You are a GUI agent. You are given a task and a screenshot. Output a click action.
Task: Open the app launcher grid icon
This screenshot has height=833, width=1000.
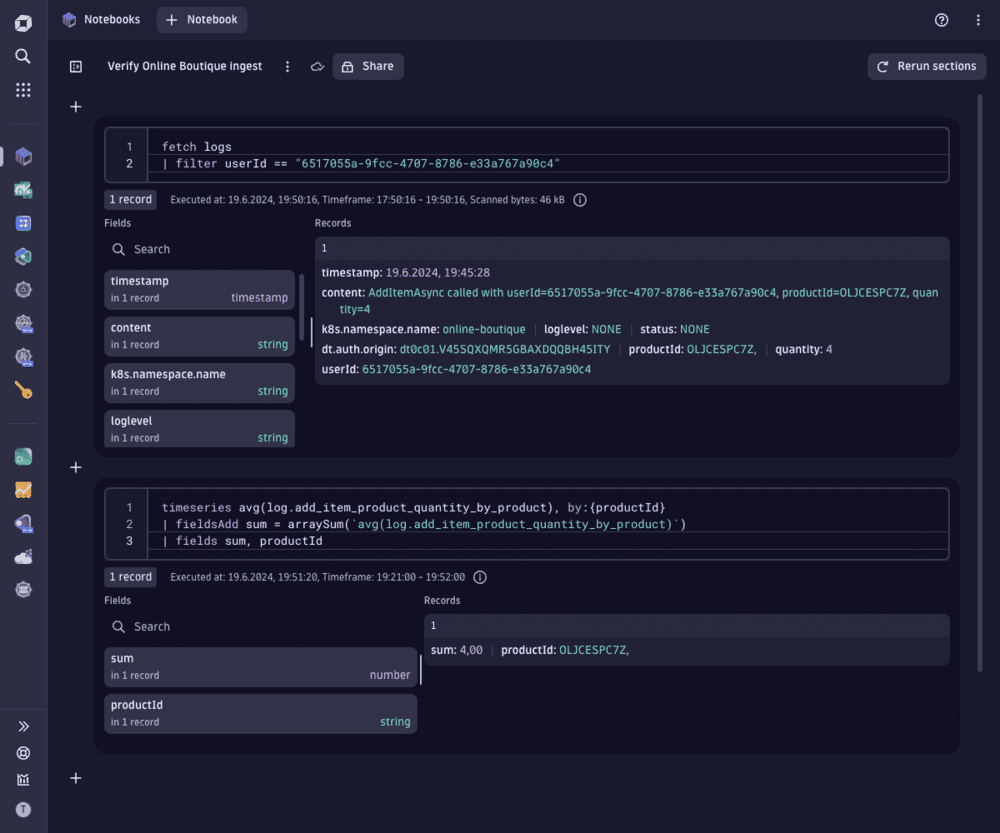23,90
